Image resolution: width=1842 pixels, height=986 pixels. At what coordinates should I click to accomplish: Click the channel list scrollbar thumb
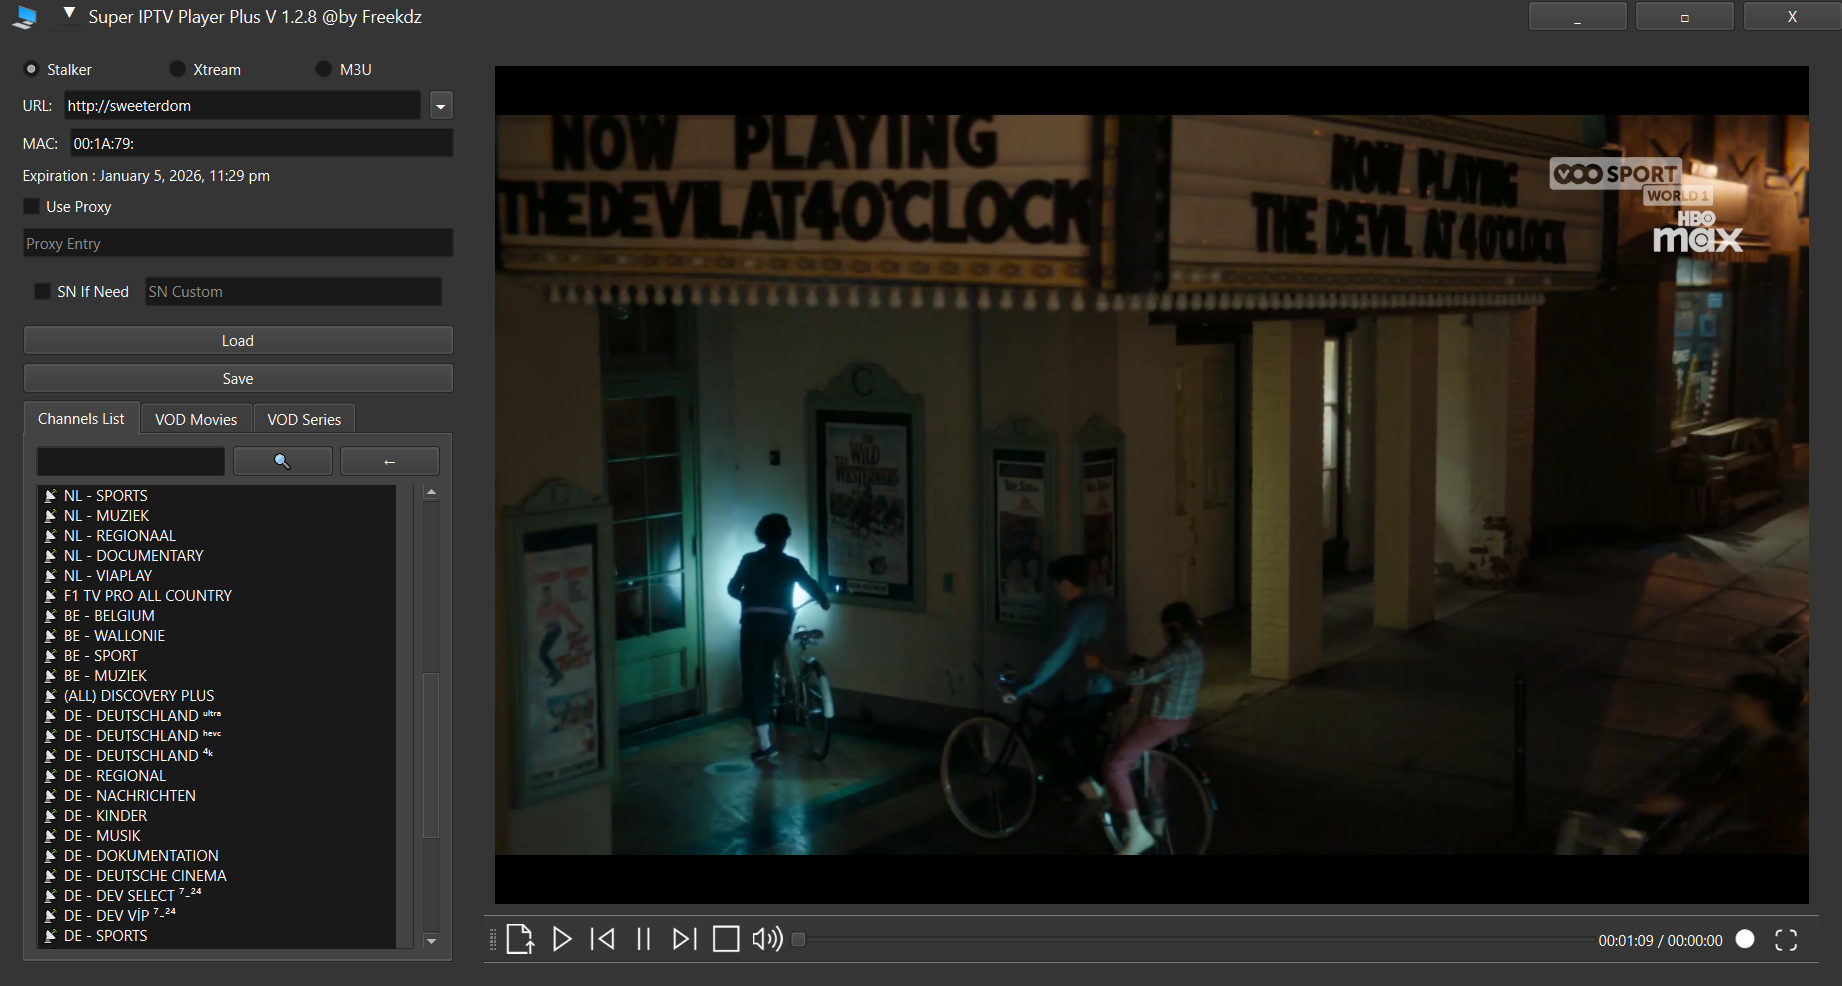[431, 755]
